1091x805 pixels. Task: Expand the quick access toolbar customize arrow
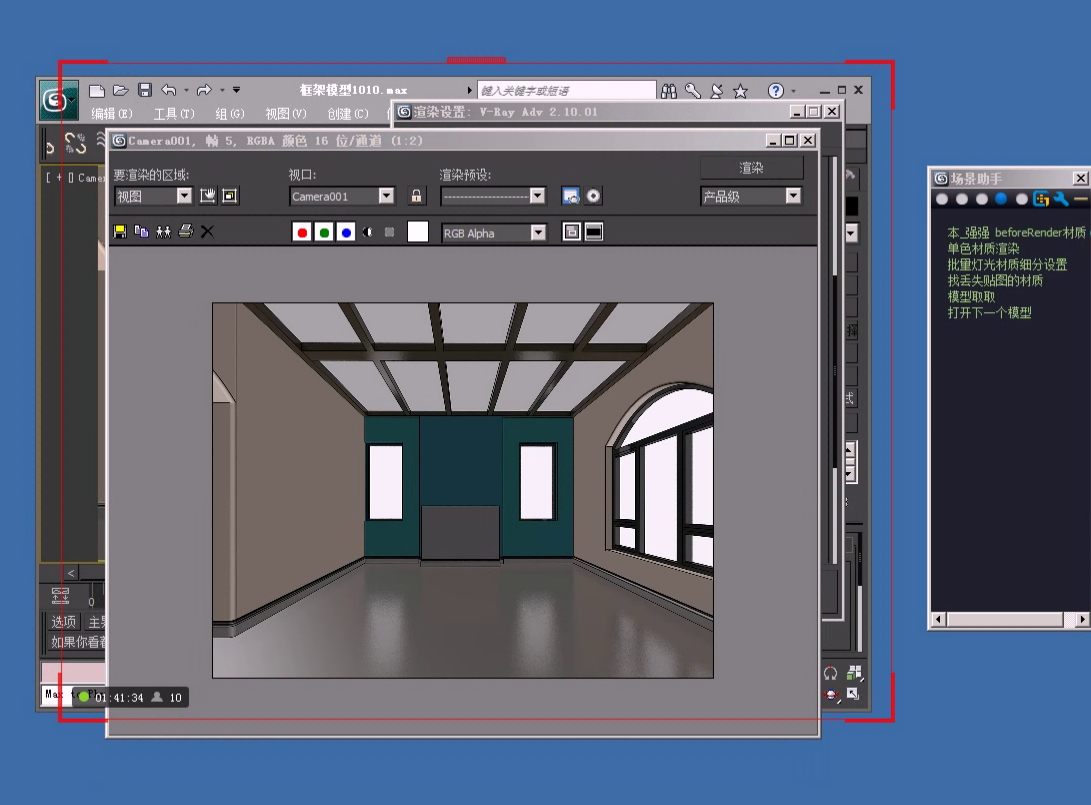coord(237,90)
